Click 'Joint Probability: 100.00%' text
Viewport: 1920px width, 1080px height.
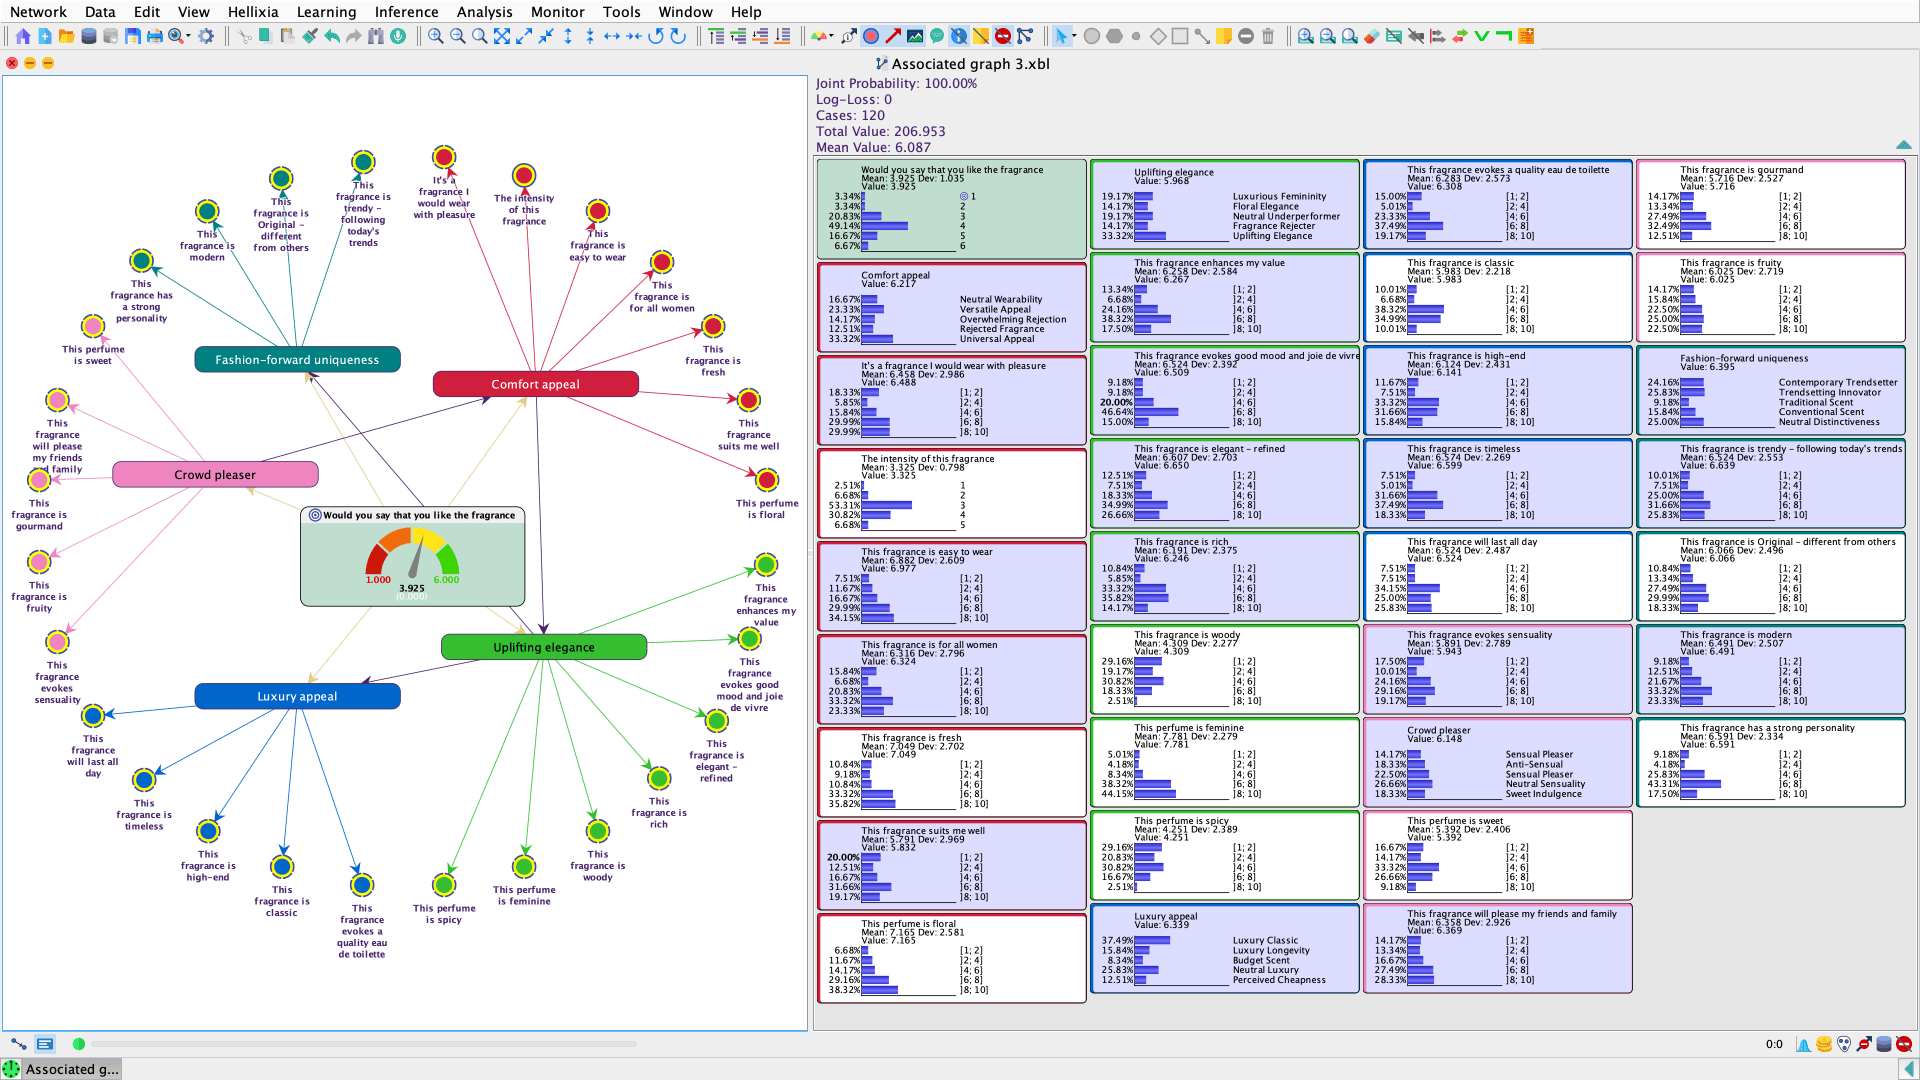point(896,84)
